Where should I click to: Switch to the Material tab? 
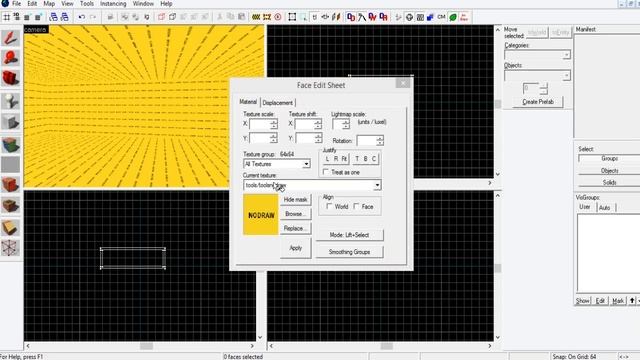pos(248,102)
